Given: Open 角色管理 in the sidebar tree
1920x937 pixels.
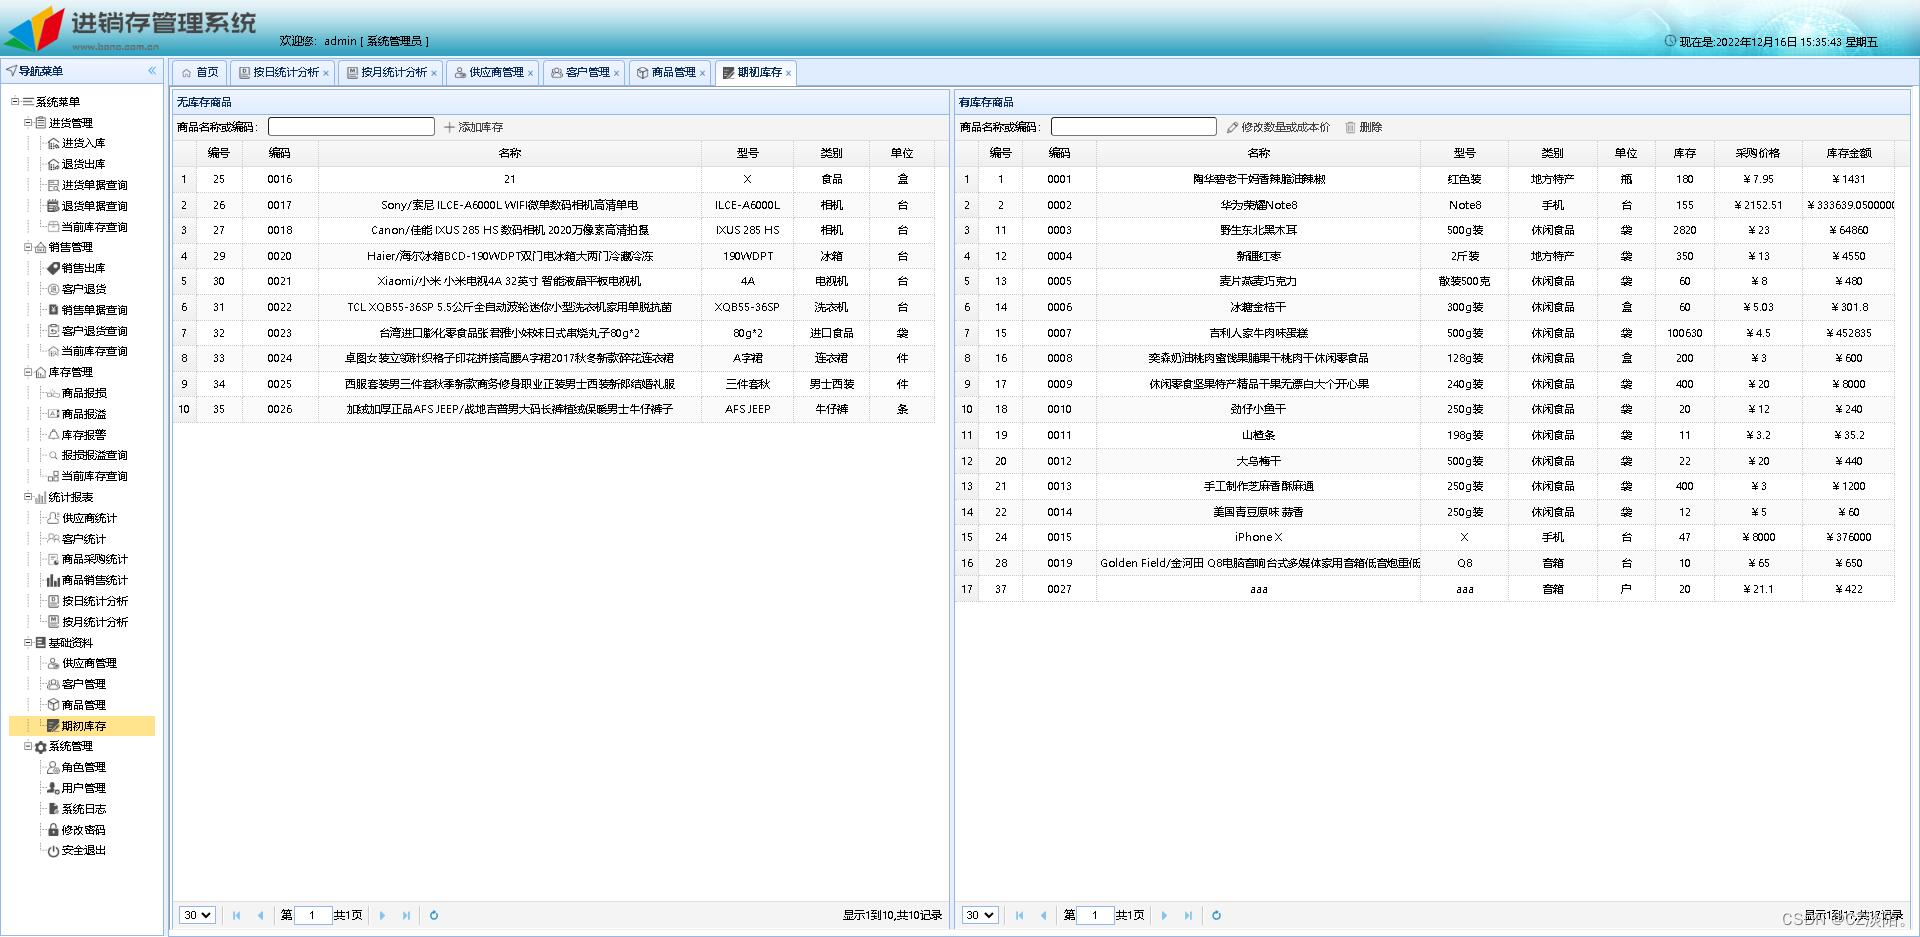Looking at the screenshot, I should [83, 767].
